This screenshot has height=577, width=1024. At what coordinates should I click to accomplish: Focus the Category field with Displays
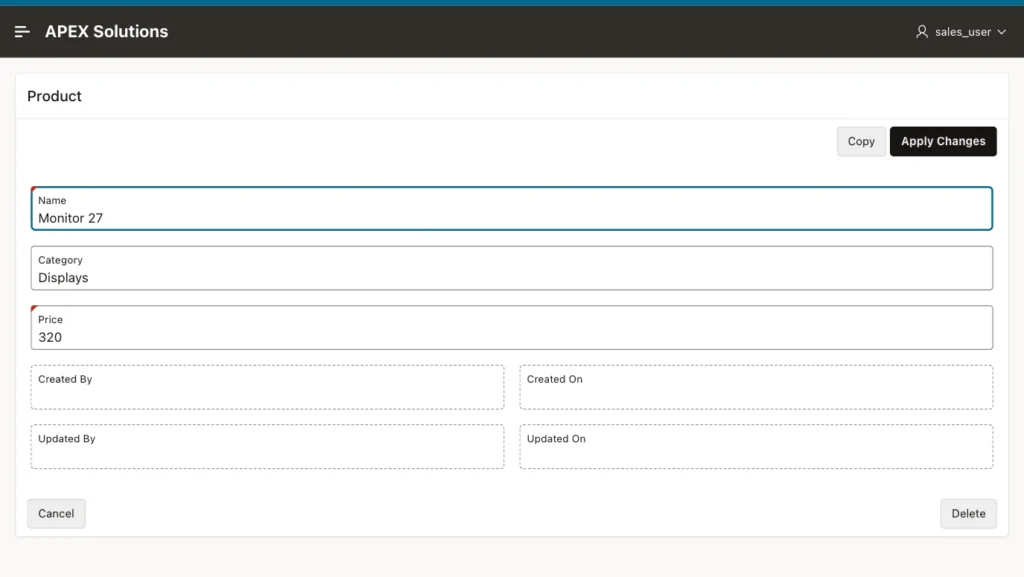click(x=511, y=268)
